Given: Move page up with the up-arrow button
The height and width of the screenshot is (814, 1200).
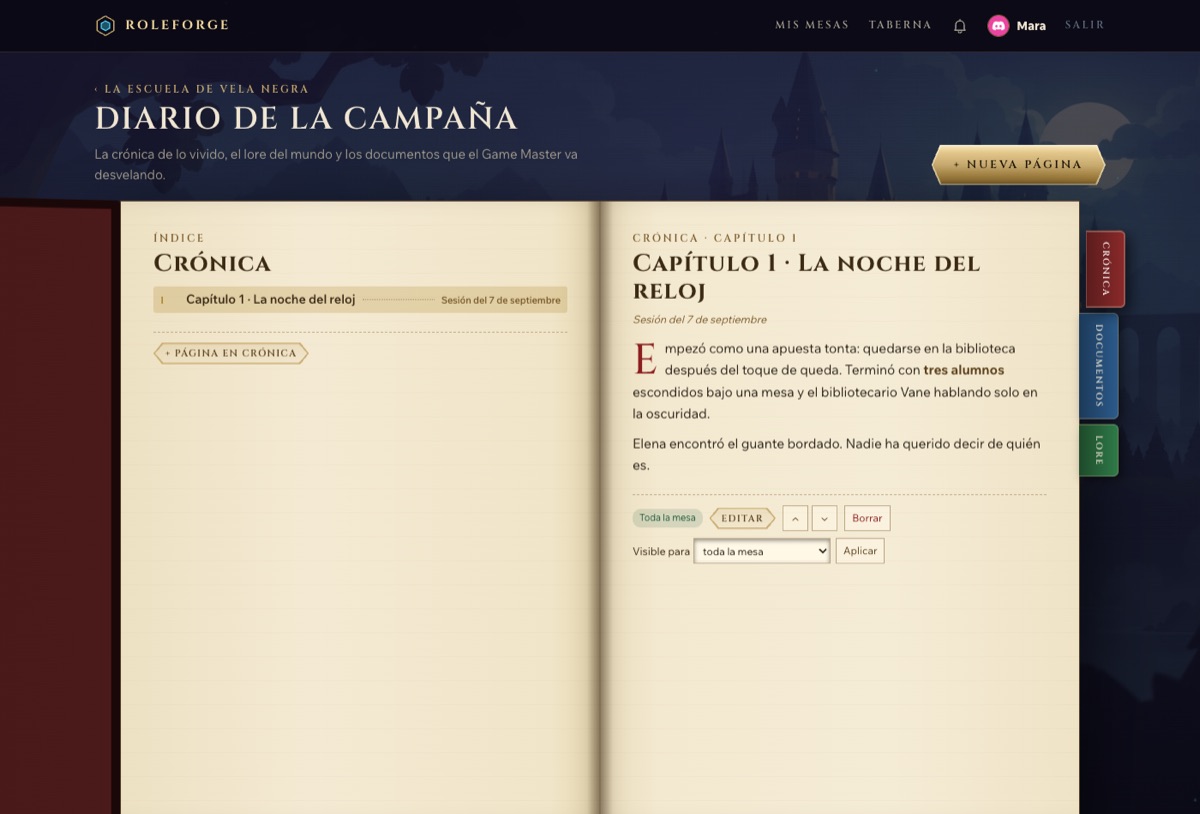Looking at the screenshot, I should coord(795,518).
